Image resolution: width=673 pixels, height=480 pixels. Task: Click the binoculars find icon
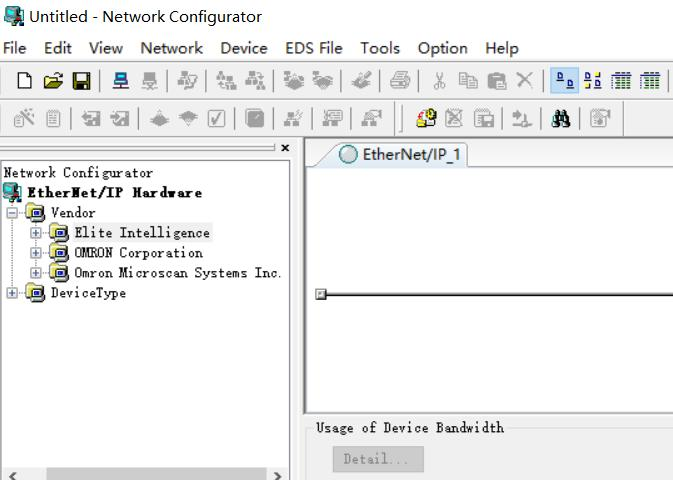[x=561, y=119]
